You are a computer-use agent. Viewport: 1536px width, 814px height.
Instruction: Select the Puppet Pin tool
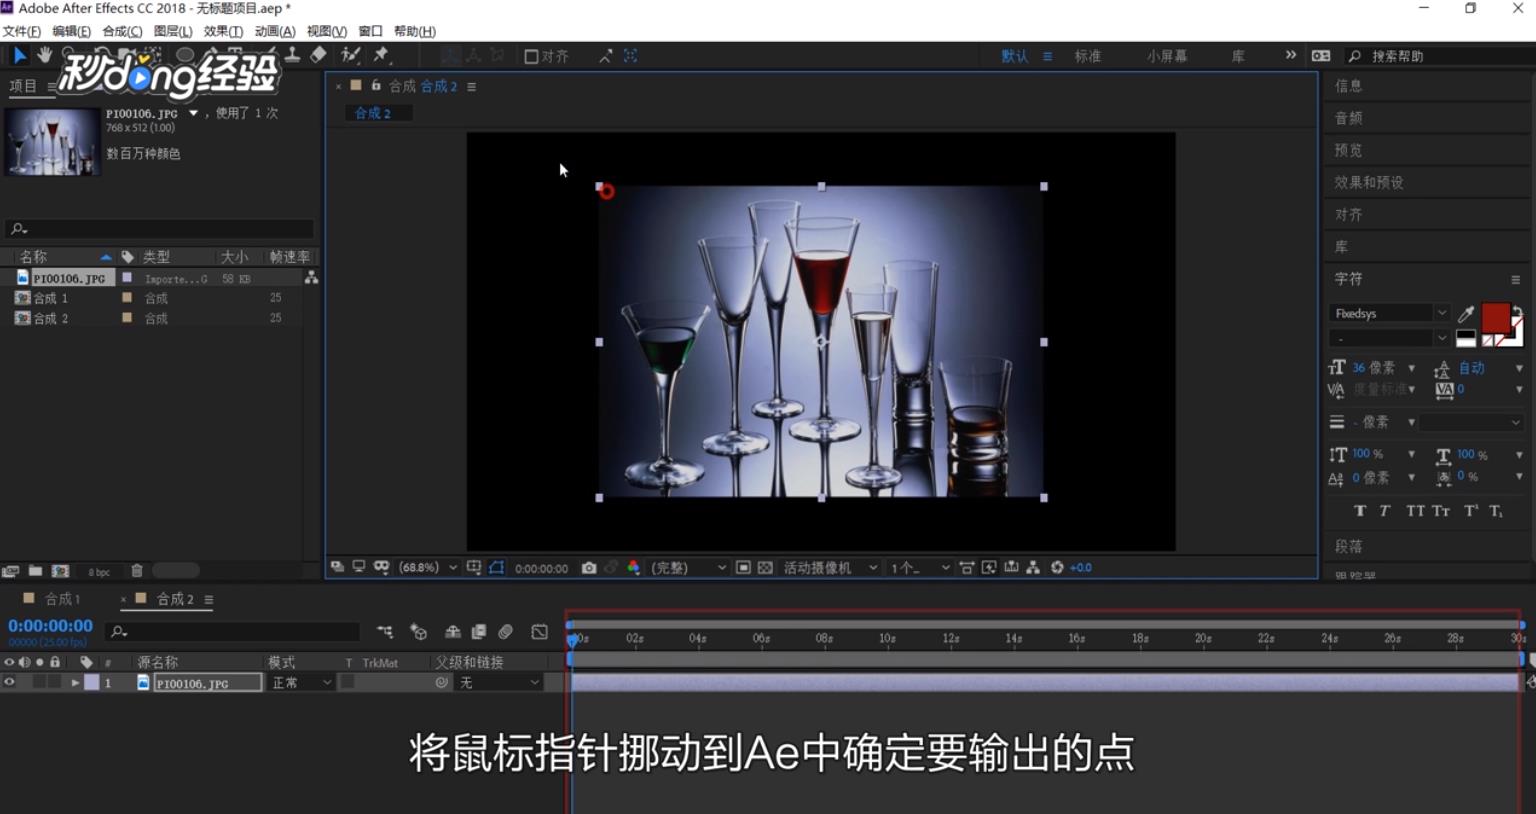(381, 55)
